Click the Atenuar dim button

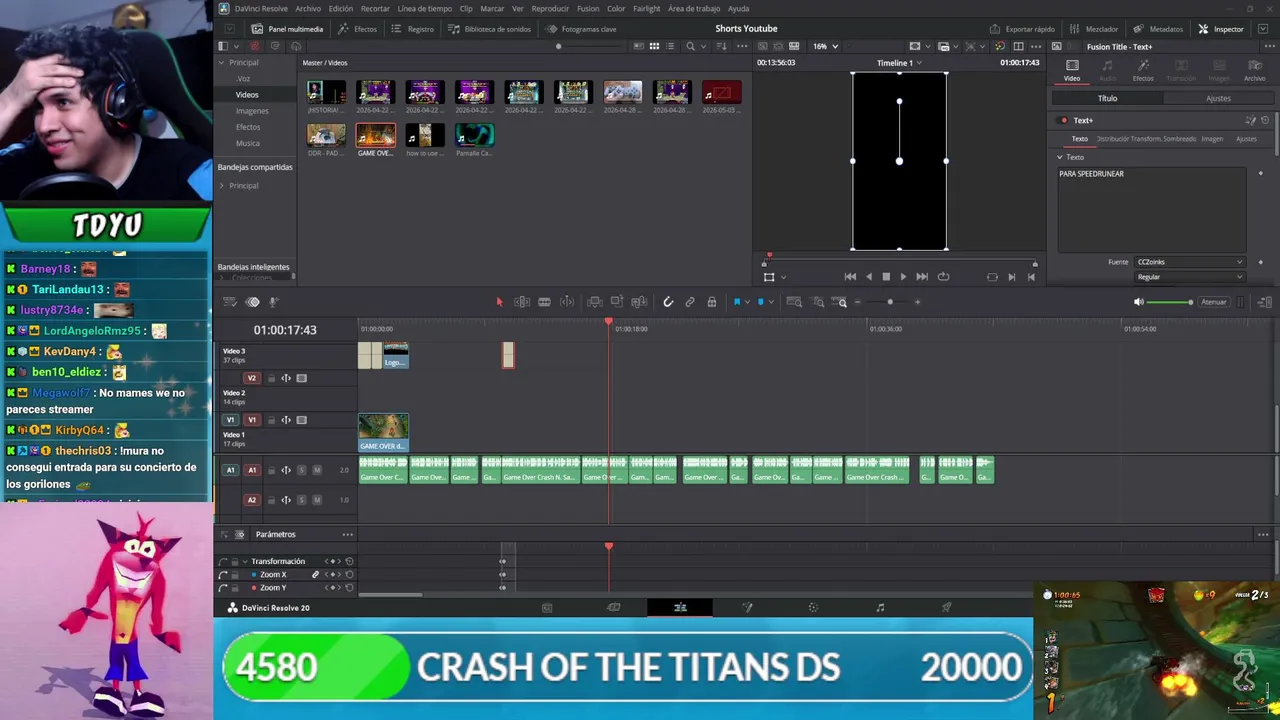pyautogui.click(x=1213, y=302)
